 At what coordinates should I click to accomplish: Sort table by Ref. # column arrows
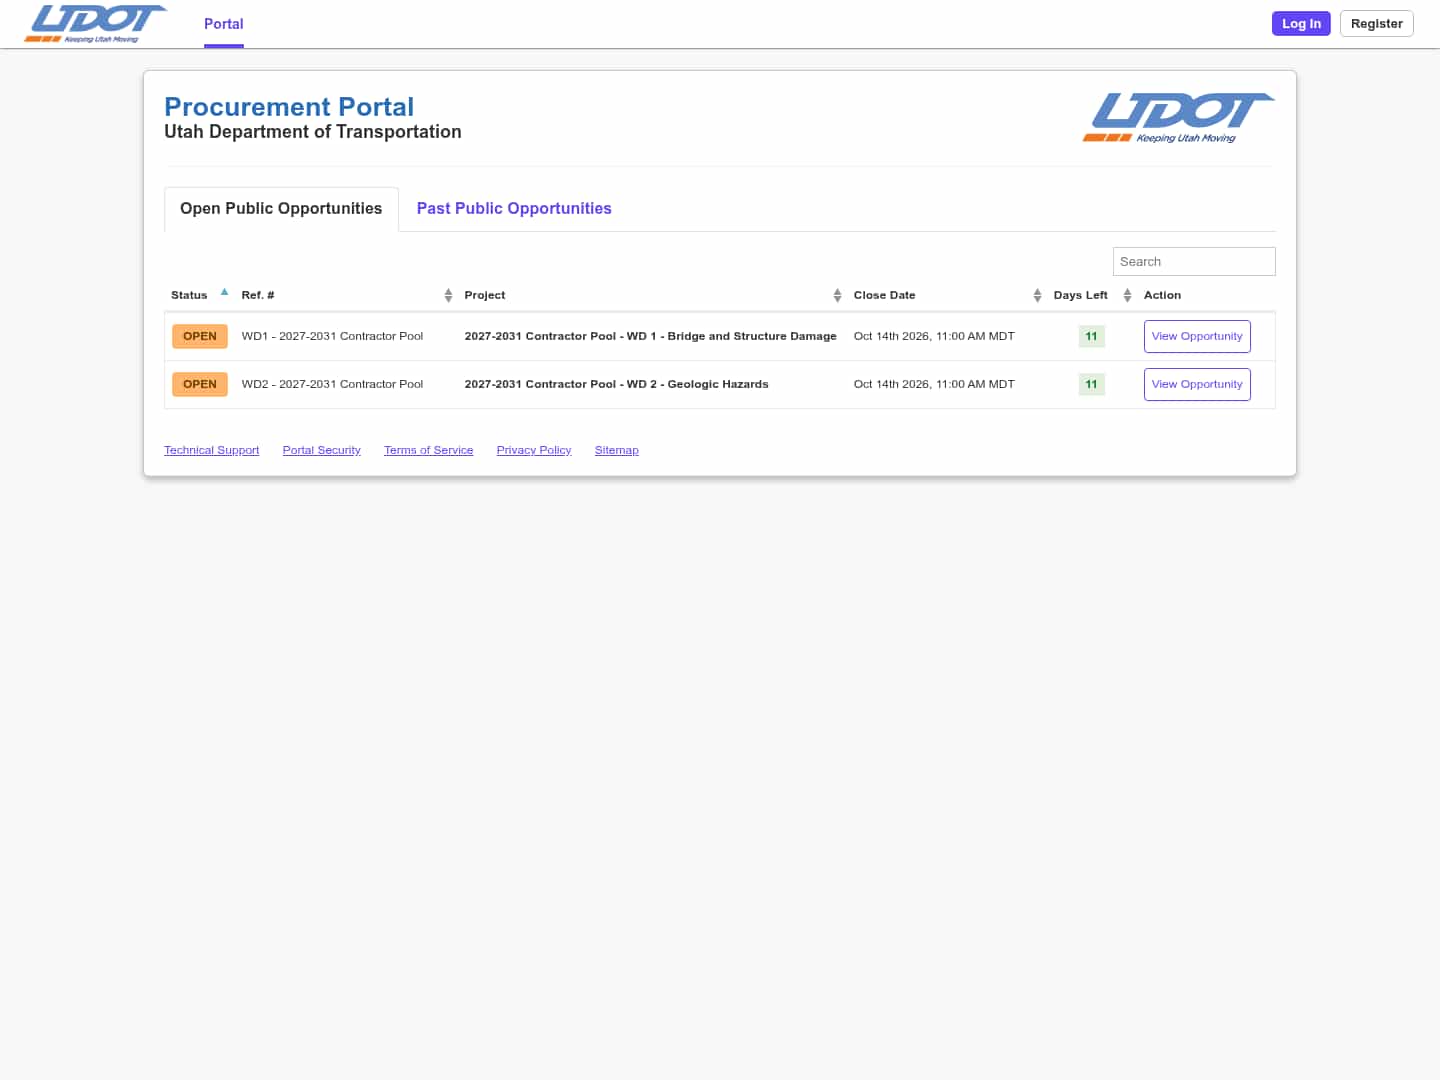(x=448, y=295)
